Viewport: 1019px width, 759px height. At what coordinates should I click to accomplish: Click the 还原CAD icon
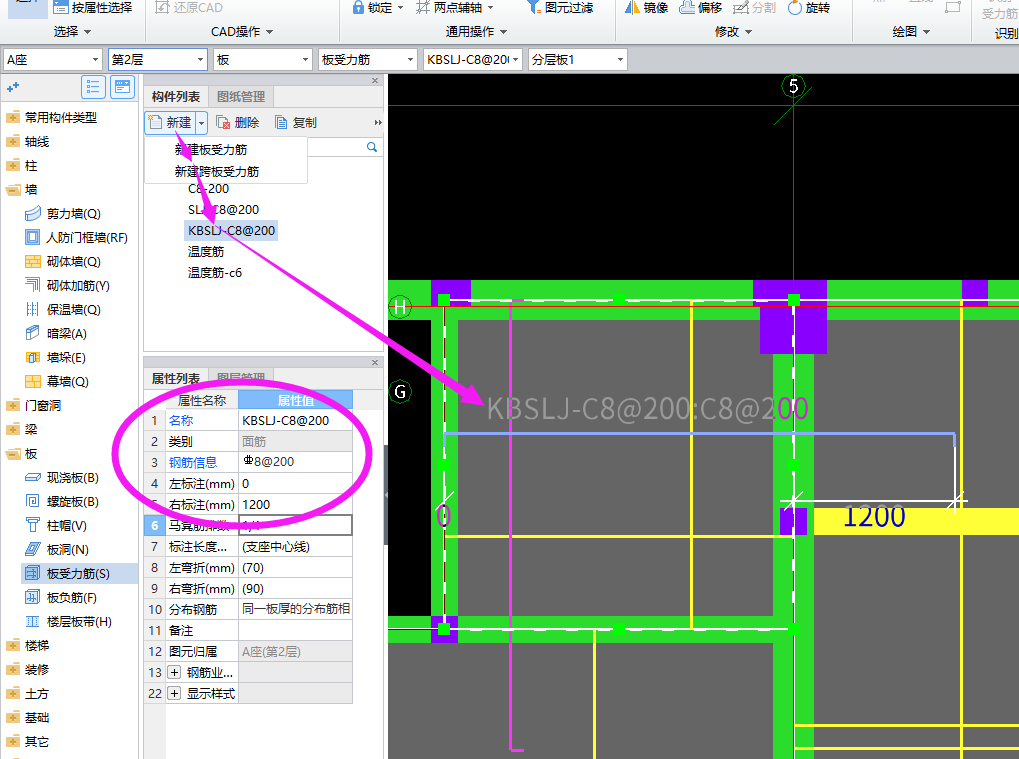pyautogui.click(x=162, y=8)
